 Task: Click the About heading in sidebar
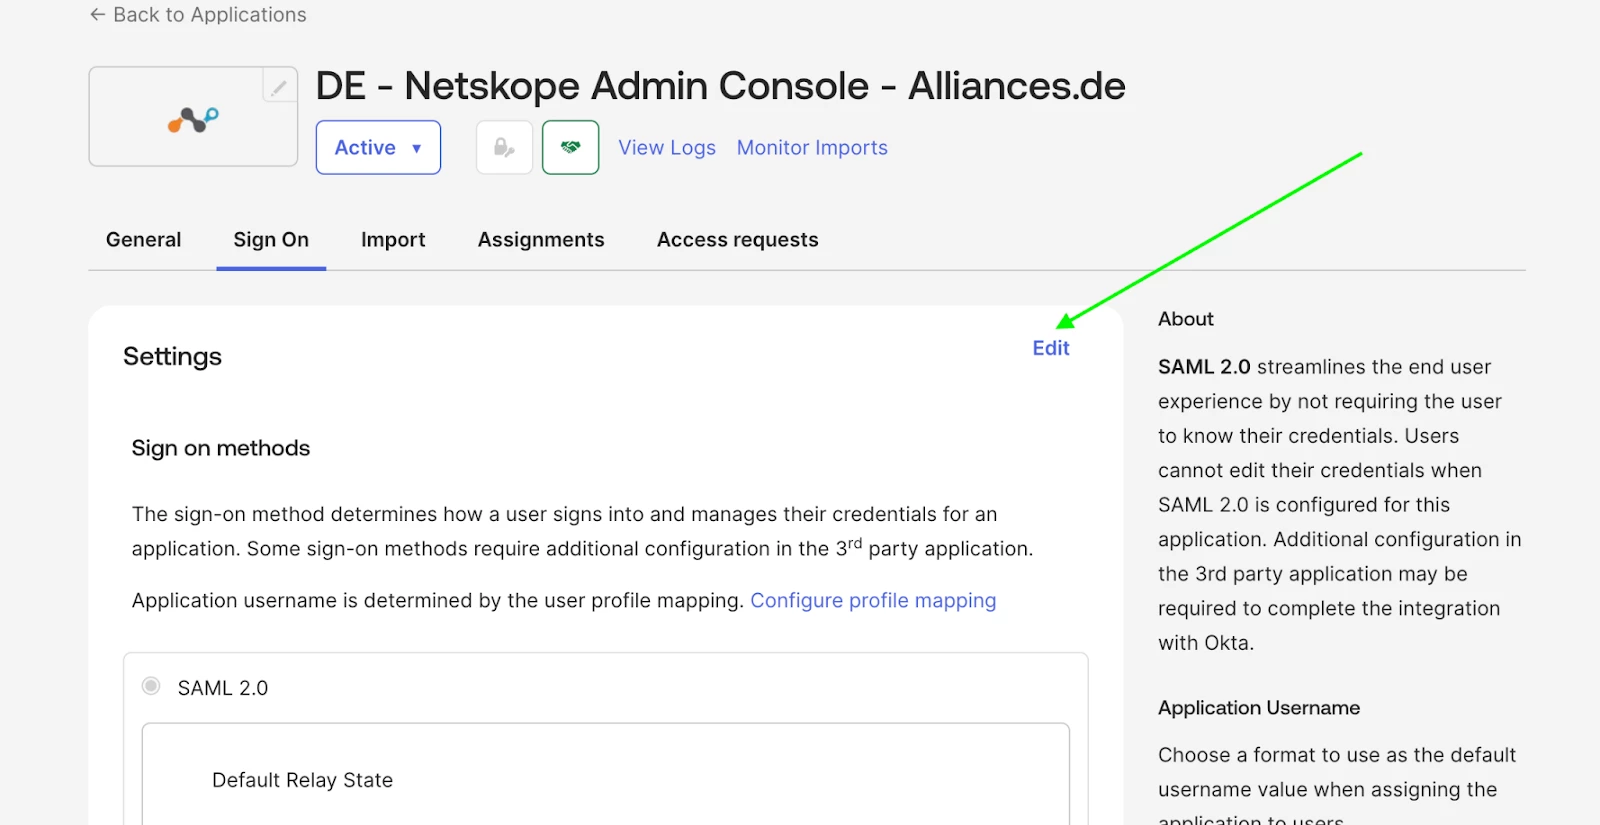[x=1186, y=319]
